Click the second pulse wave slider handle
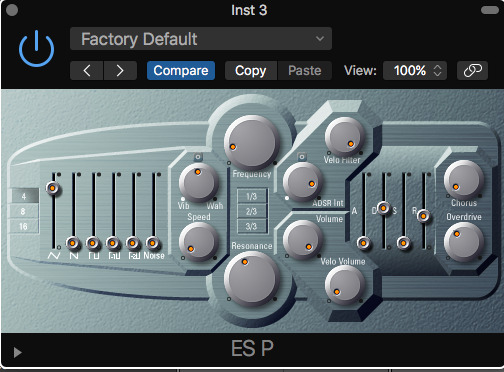This screenshot has height=372, width=504. 113,243
